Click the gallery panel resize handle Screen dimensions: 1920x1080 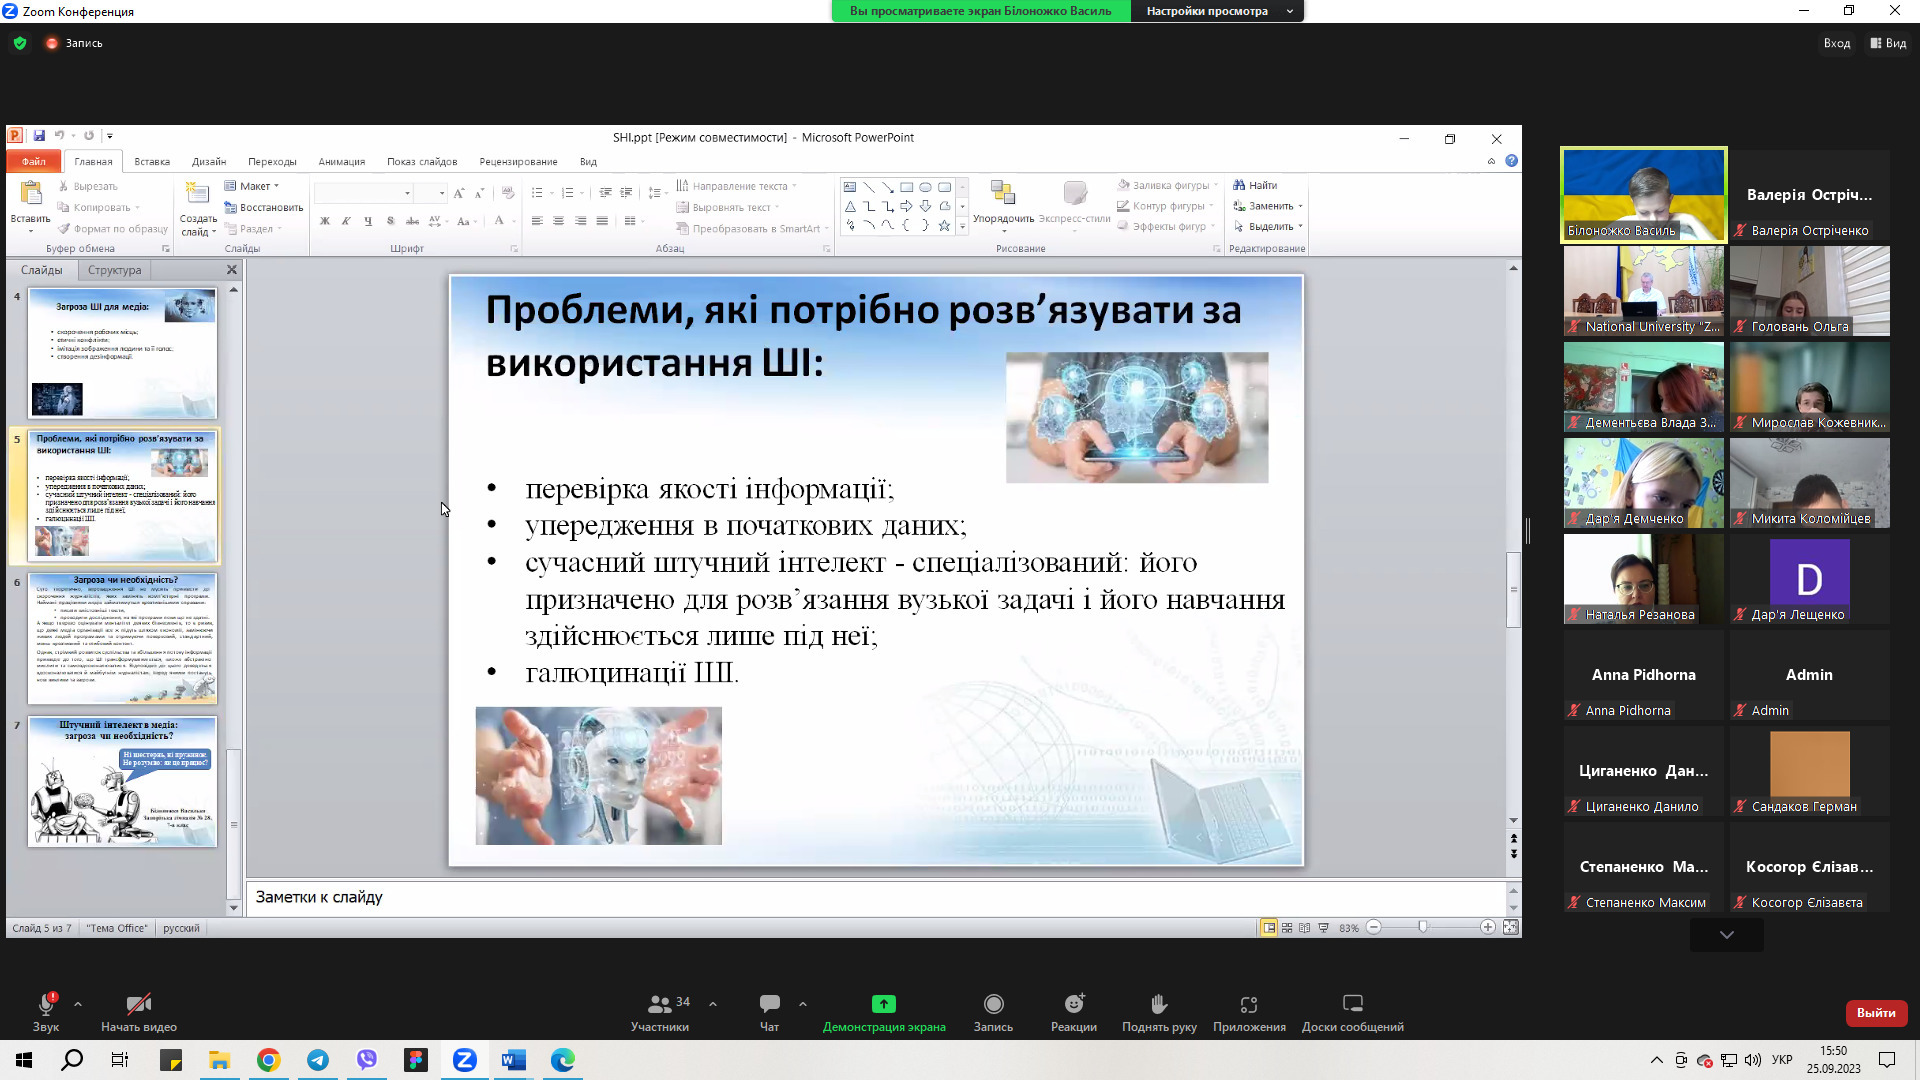coord(1527,531)
